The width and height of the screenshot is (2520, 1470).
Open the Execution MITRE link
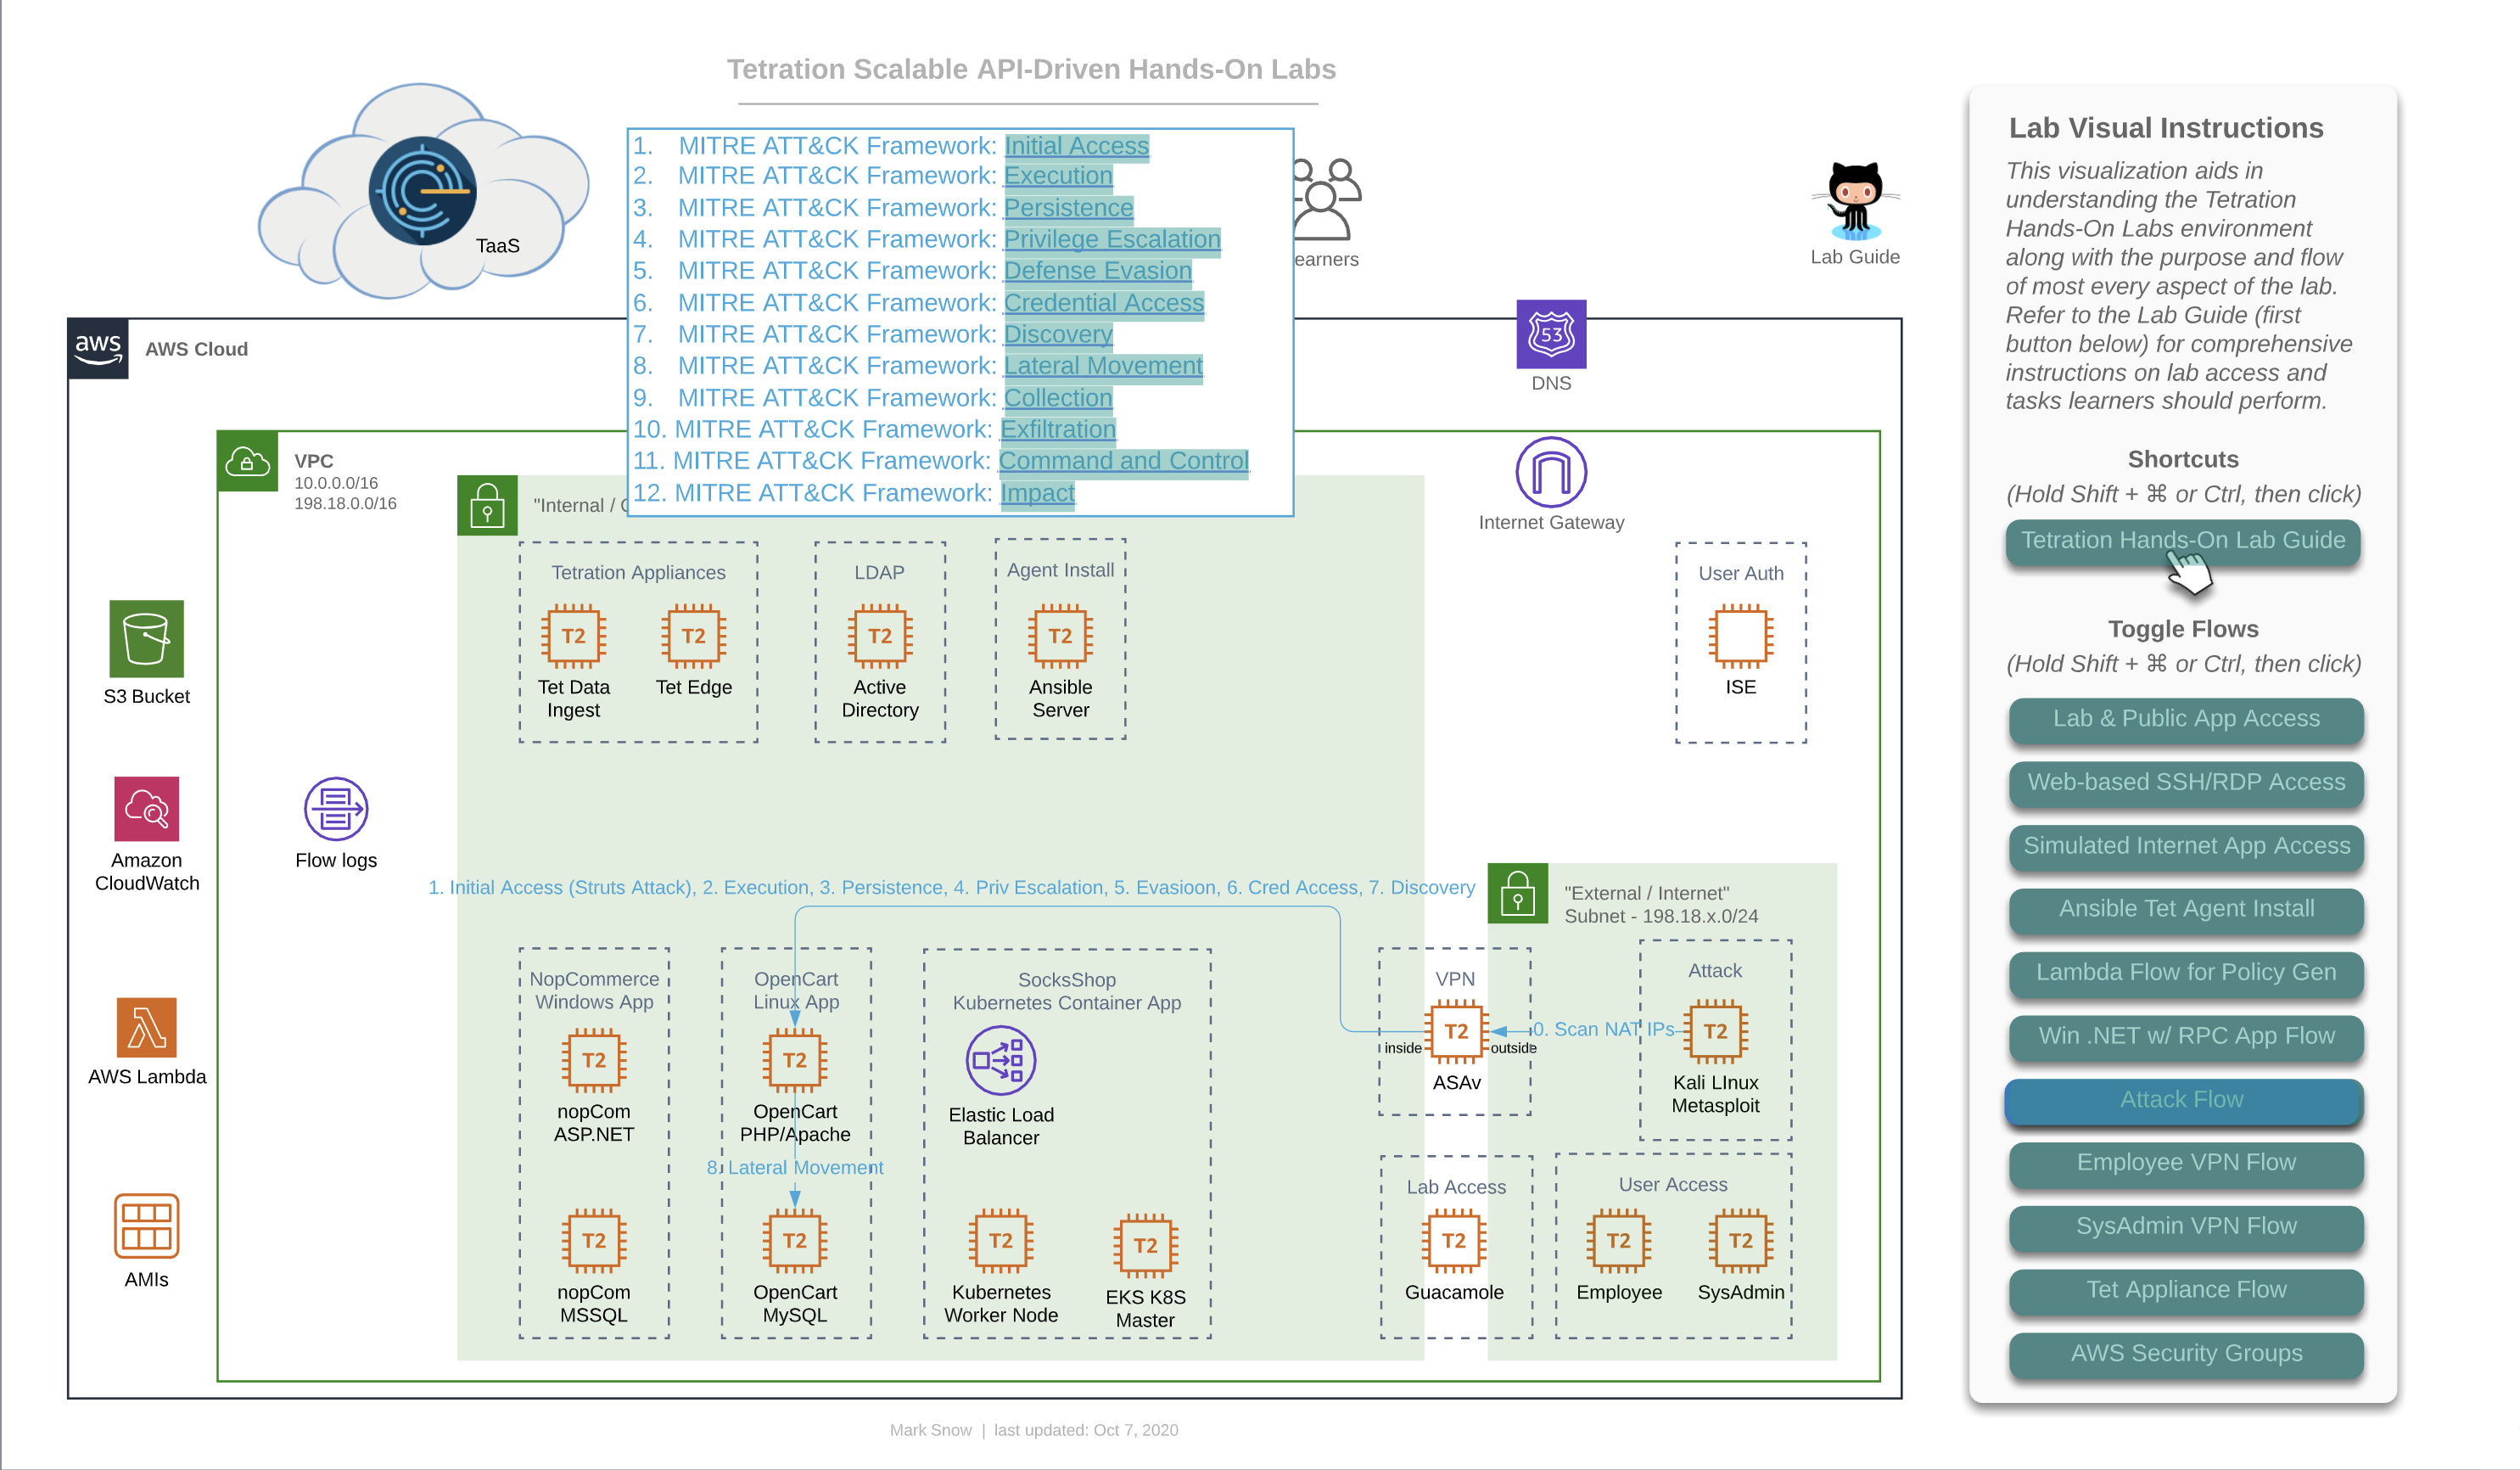(1058, 176)
